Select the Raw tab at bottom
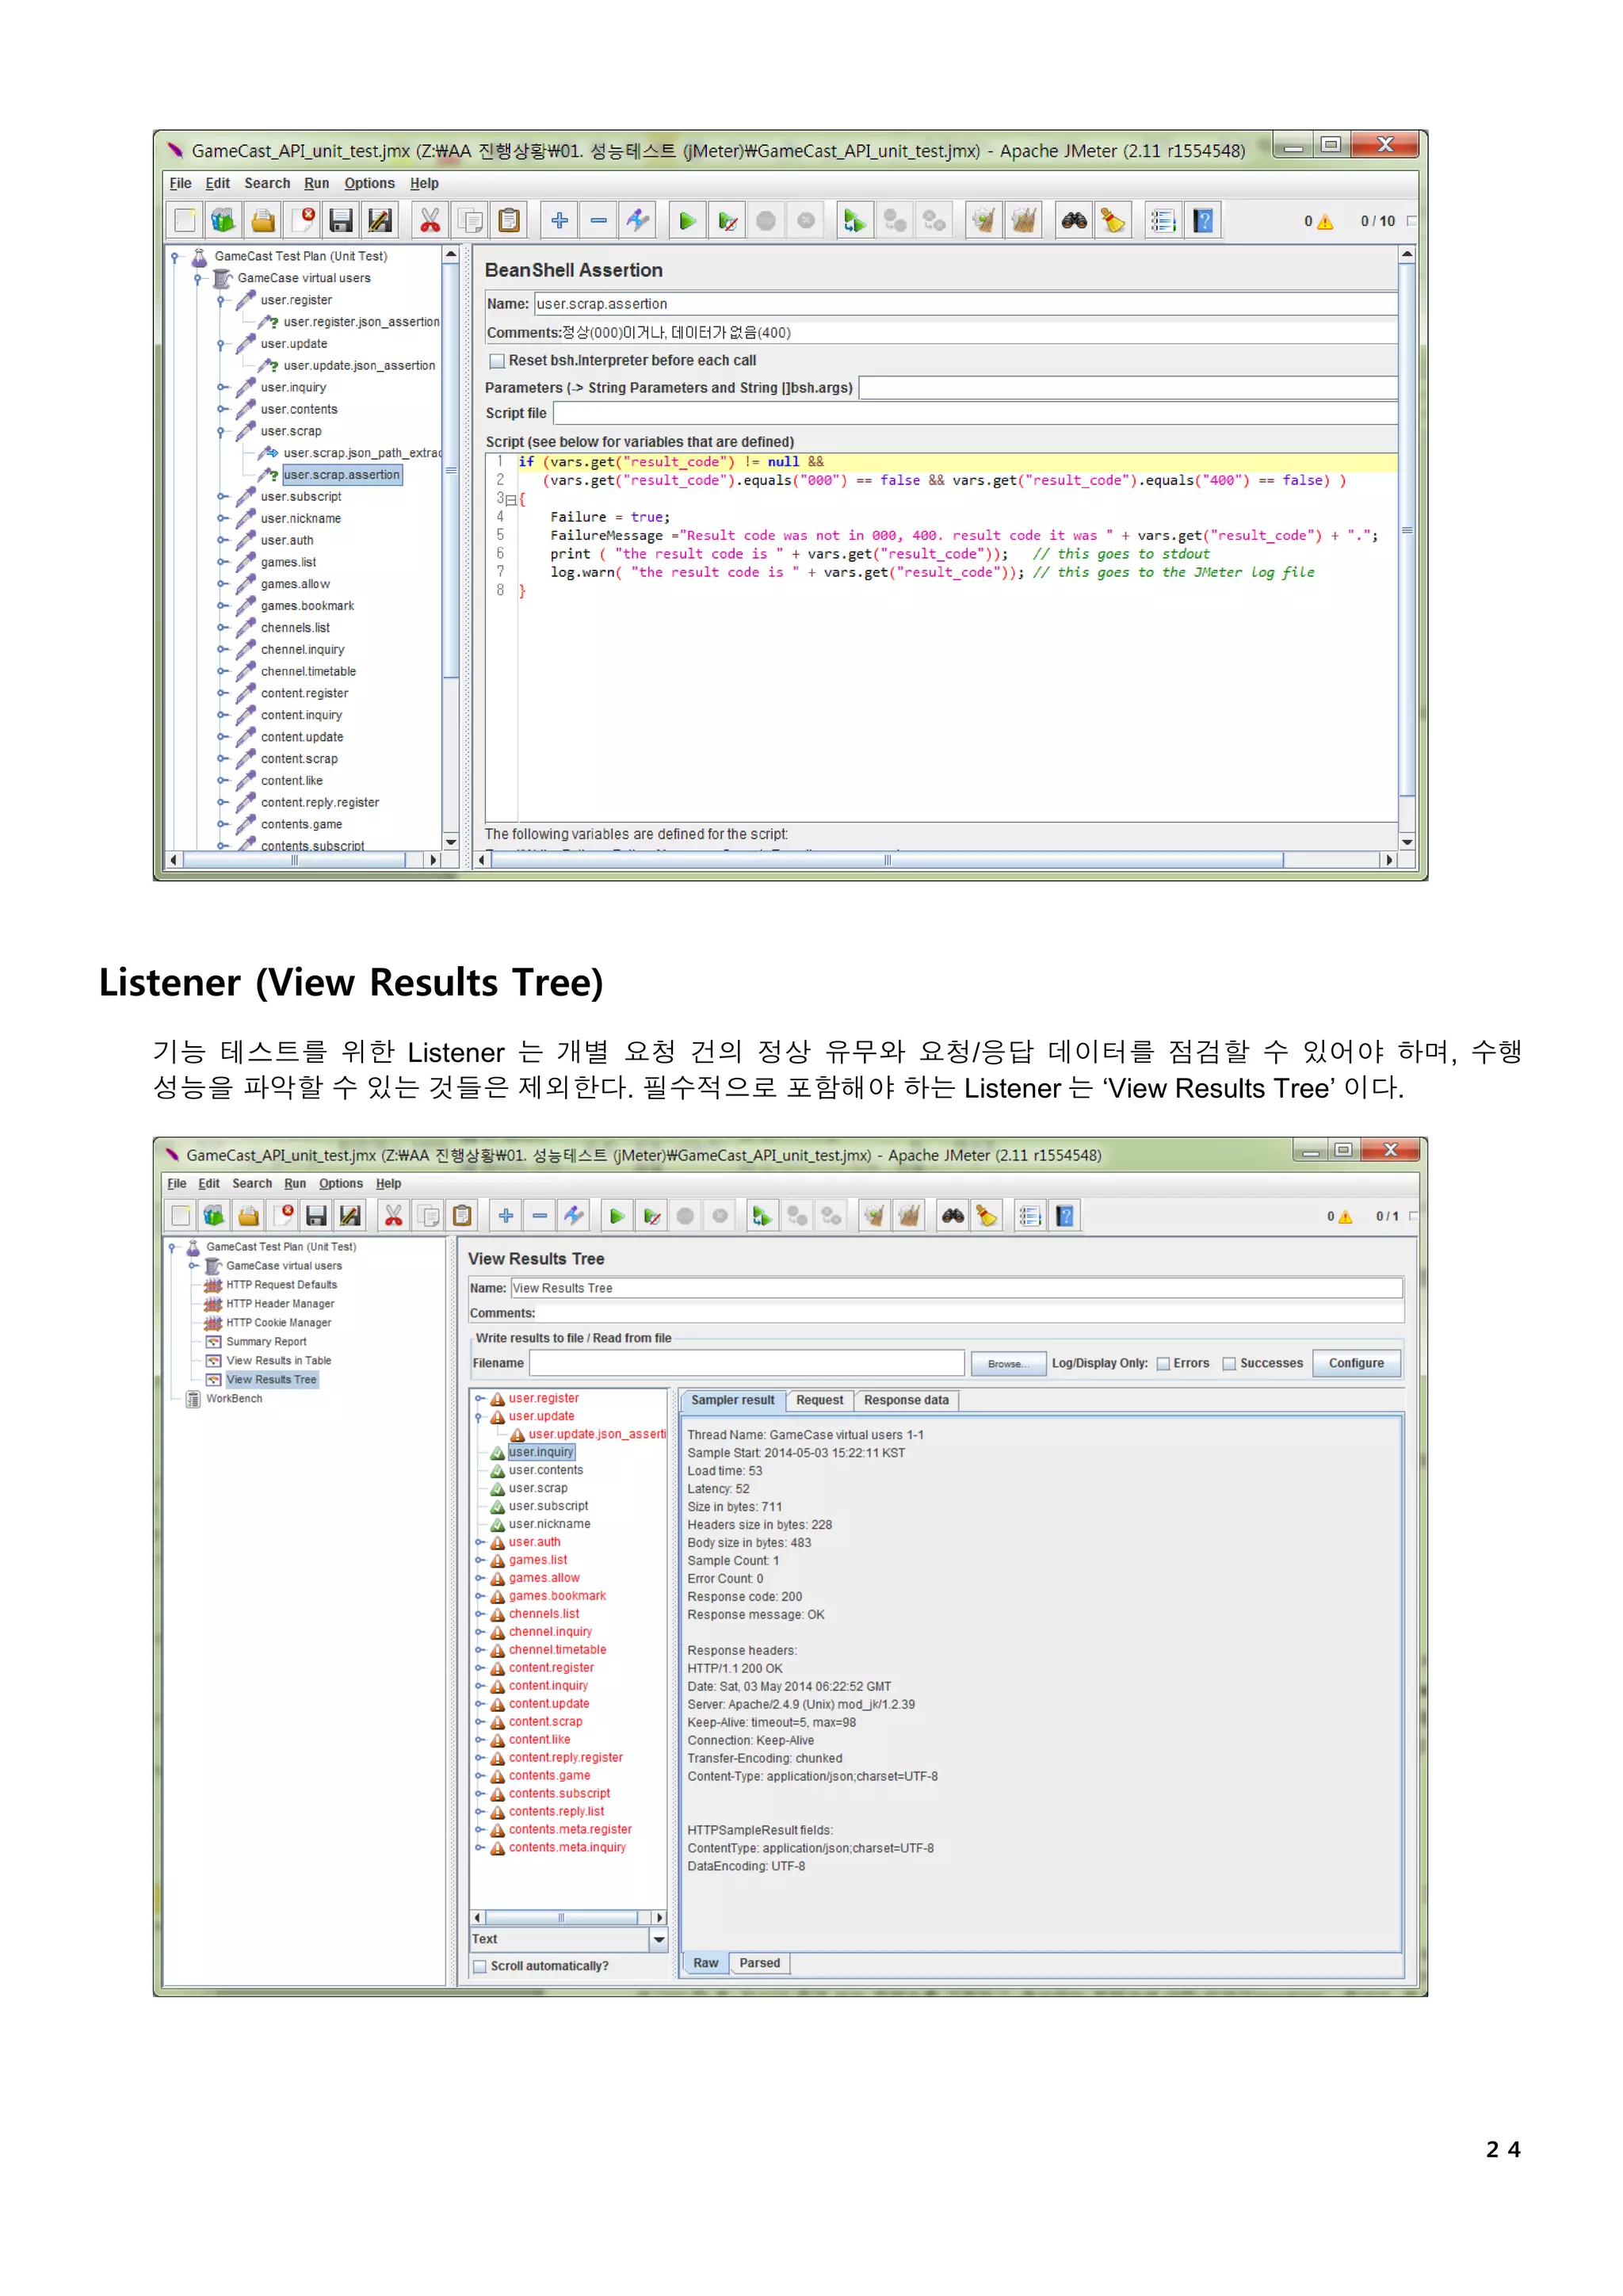Viewport: 1623px width, 2296px height. click(706, 1964)
